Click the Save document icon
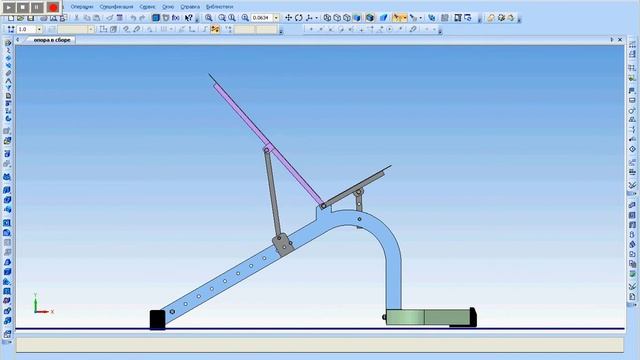 (30, 18)
